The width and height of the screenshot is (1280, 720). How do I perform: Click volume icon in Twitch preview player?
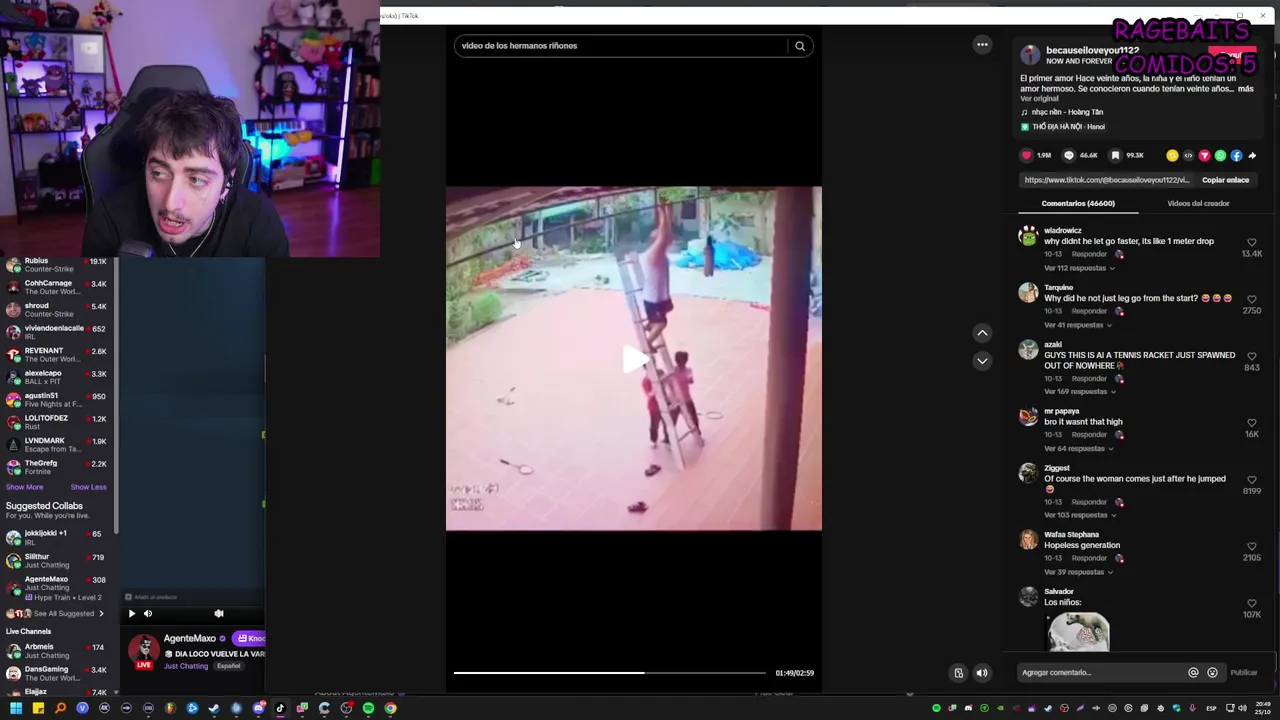click(148, 613)
